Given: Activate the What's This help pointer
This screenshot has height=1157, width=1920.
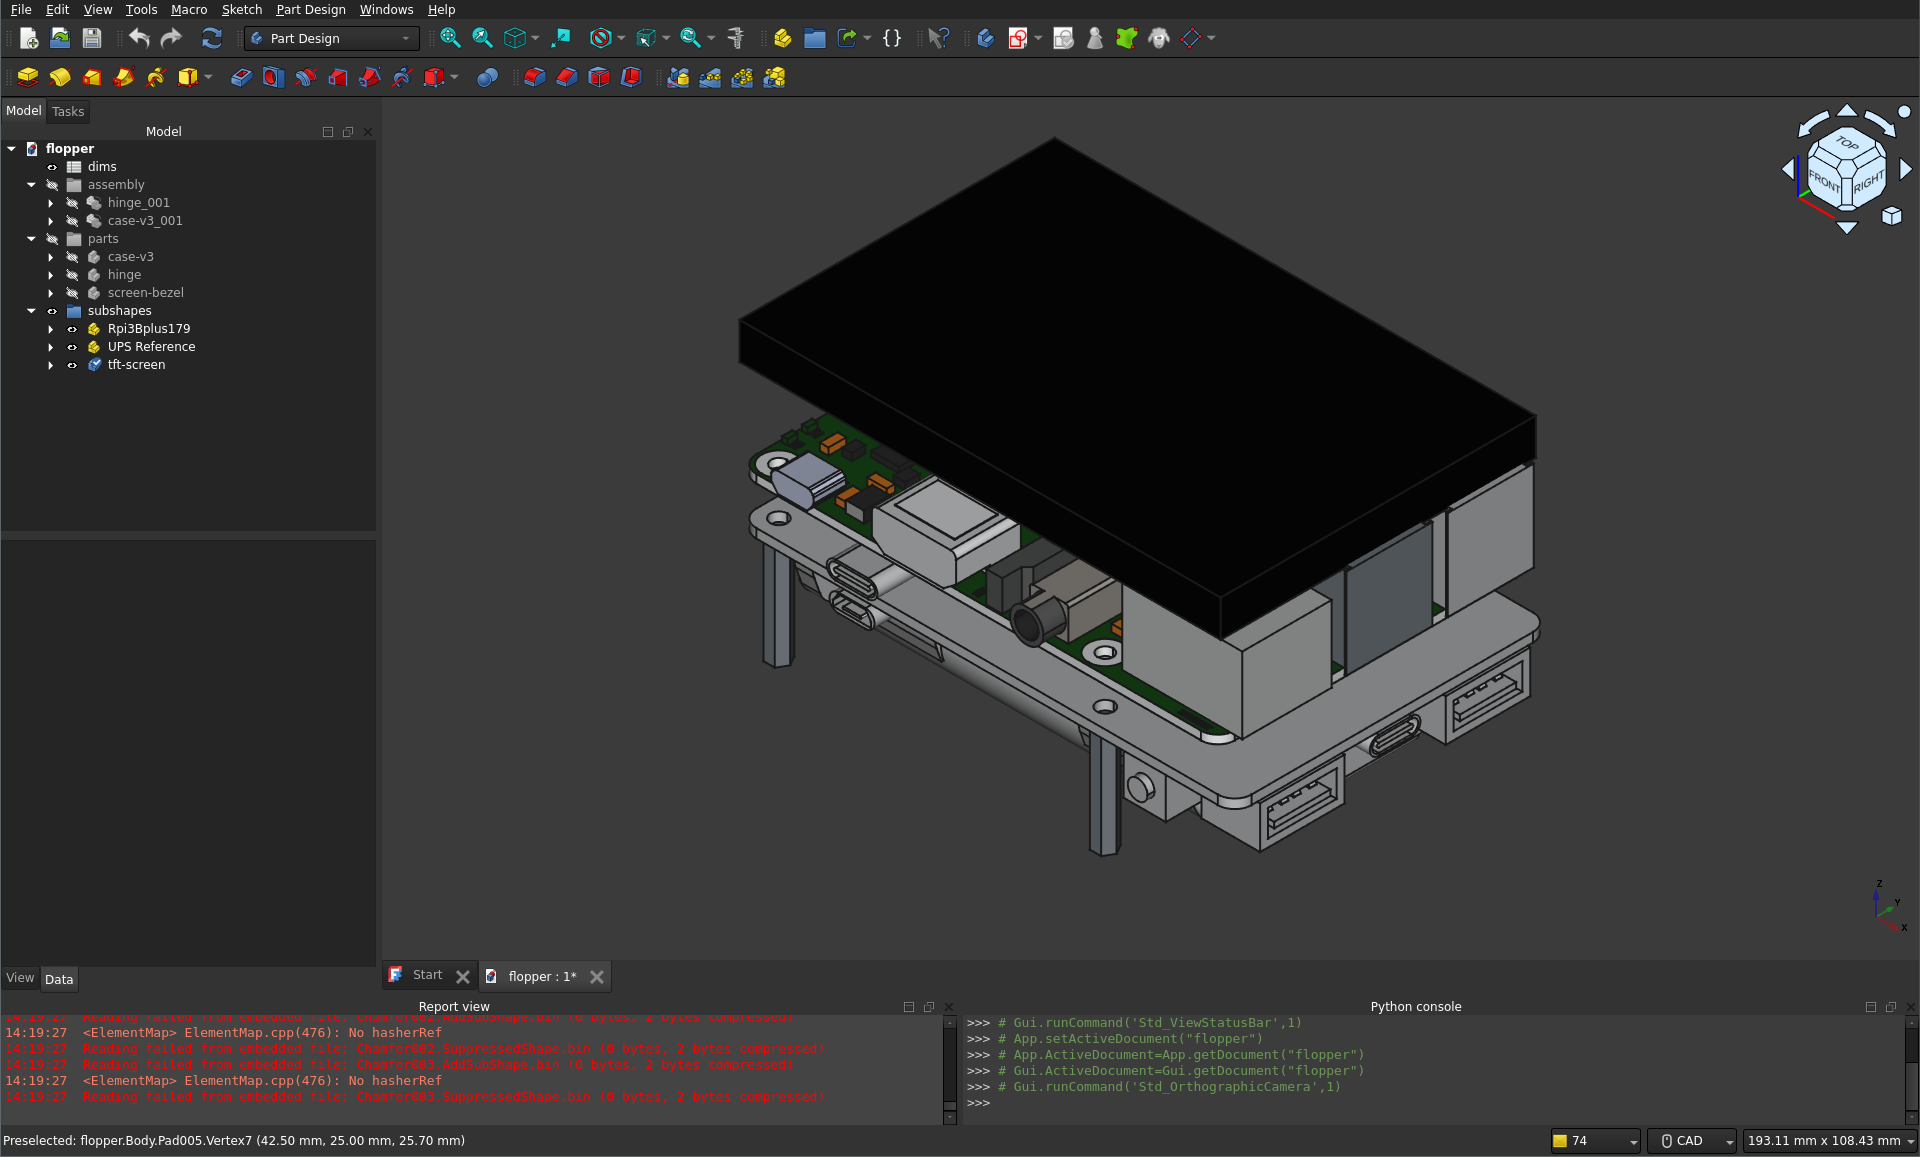Looking at the screenshot, I should (x=938, y=38).
